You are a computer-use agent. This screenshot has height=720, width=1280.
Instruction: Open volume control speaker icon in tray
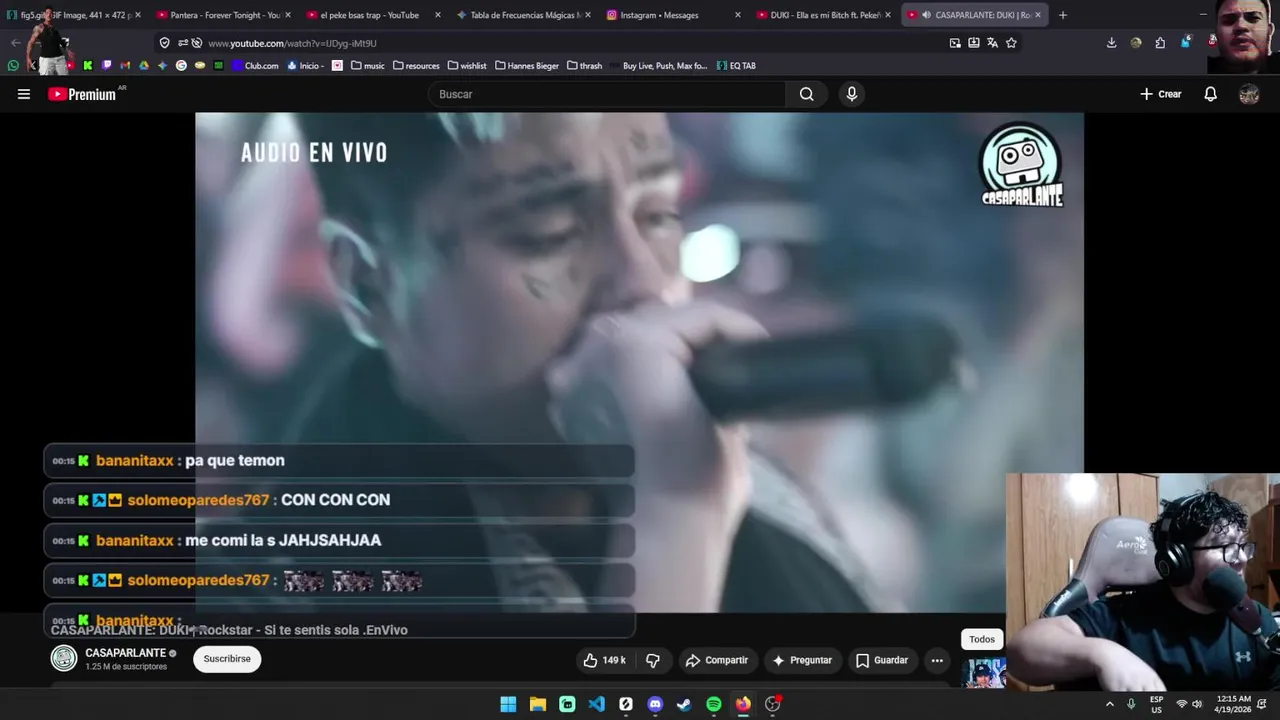point(1197,704)
